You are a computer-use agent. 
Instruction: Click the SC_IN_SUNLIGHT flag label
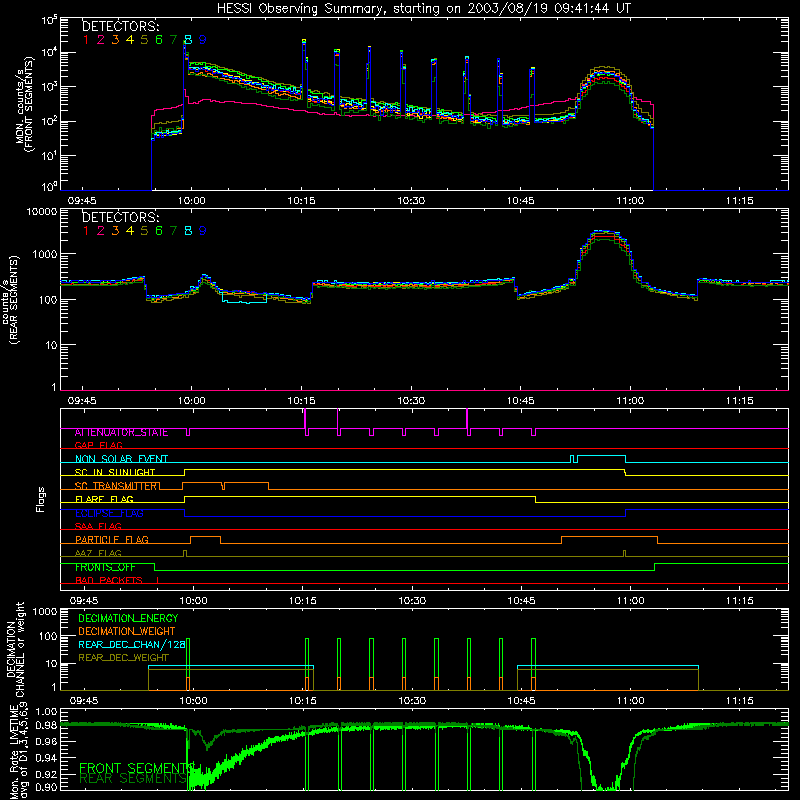115,472
